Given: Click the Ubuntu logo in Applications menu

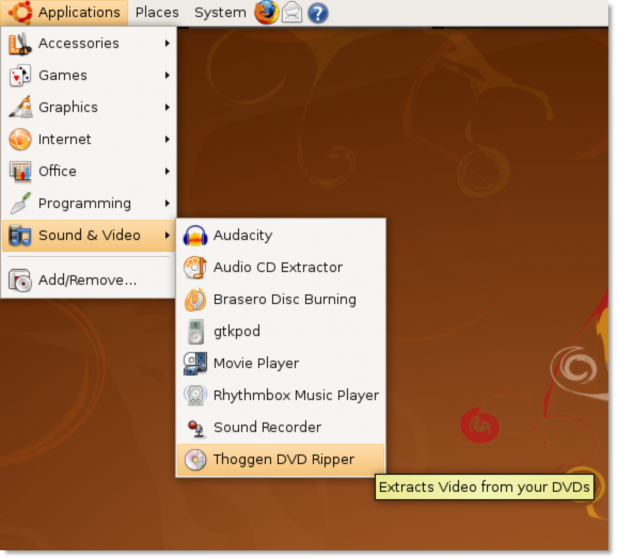Looking at the screenshot, I should coord(20,12).
